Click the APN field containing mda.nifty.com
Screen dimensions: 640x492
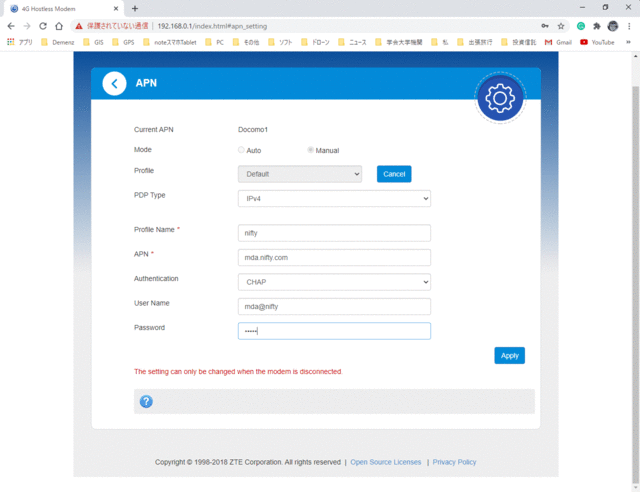point(334,258)
